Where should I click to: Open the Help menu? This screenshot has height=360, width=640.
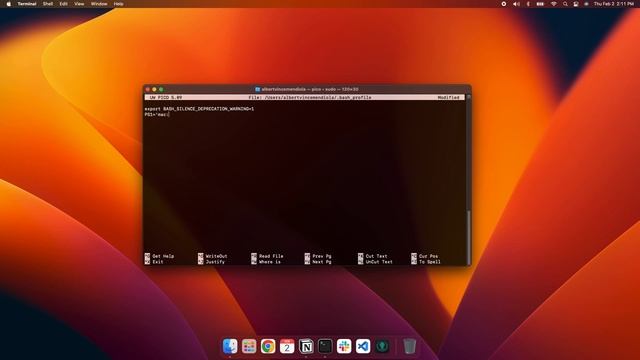pyautogui.click(x=118, y=4)
